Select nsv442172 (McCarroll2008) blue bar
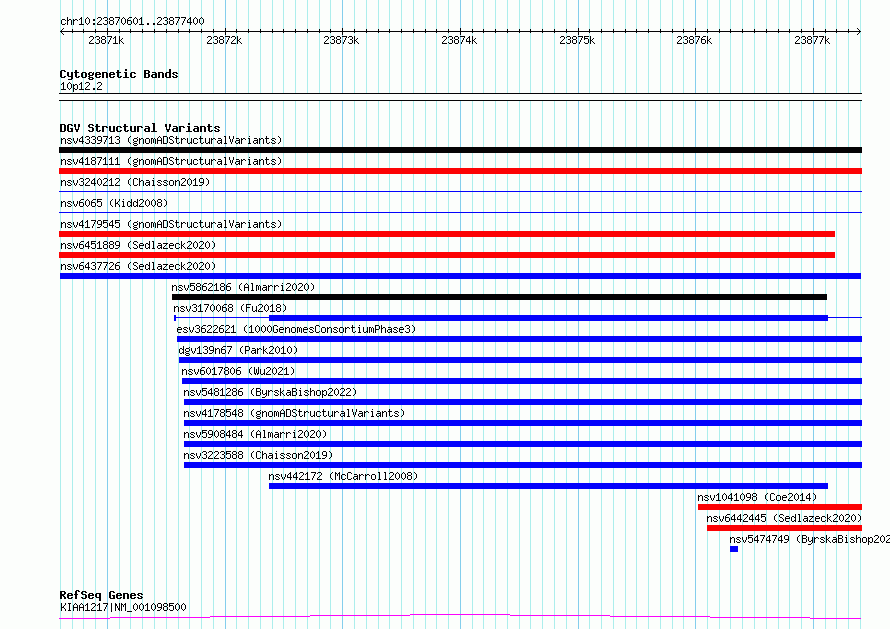The width and height of the screenshot is (890, 629). pos(548,486)
